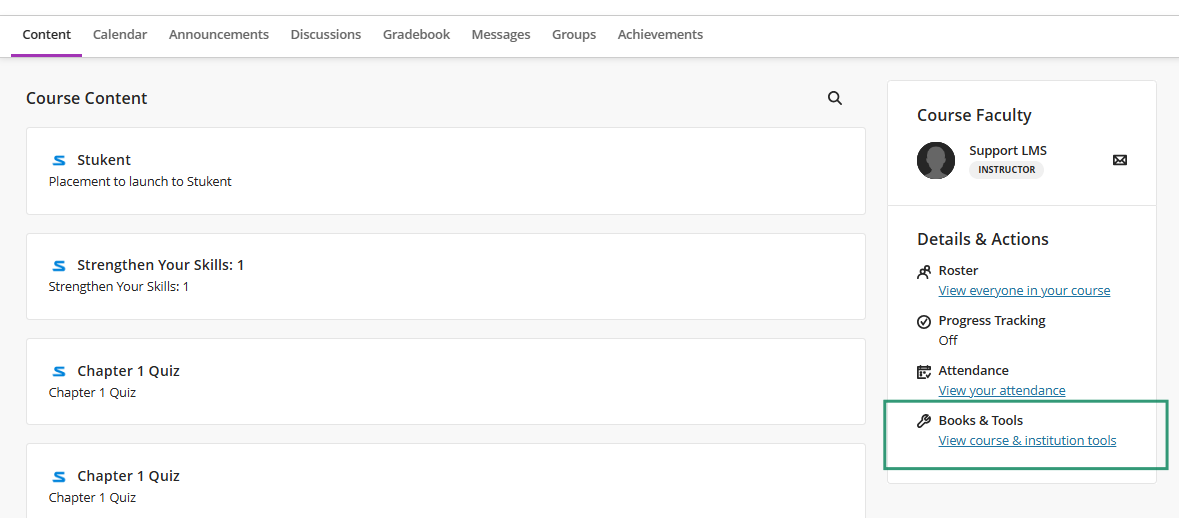Select the Messages tab
This screenshot has width=1179, height=518.
(x=501, y=35)
